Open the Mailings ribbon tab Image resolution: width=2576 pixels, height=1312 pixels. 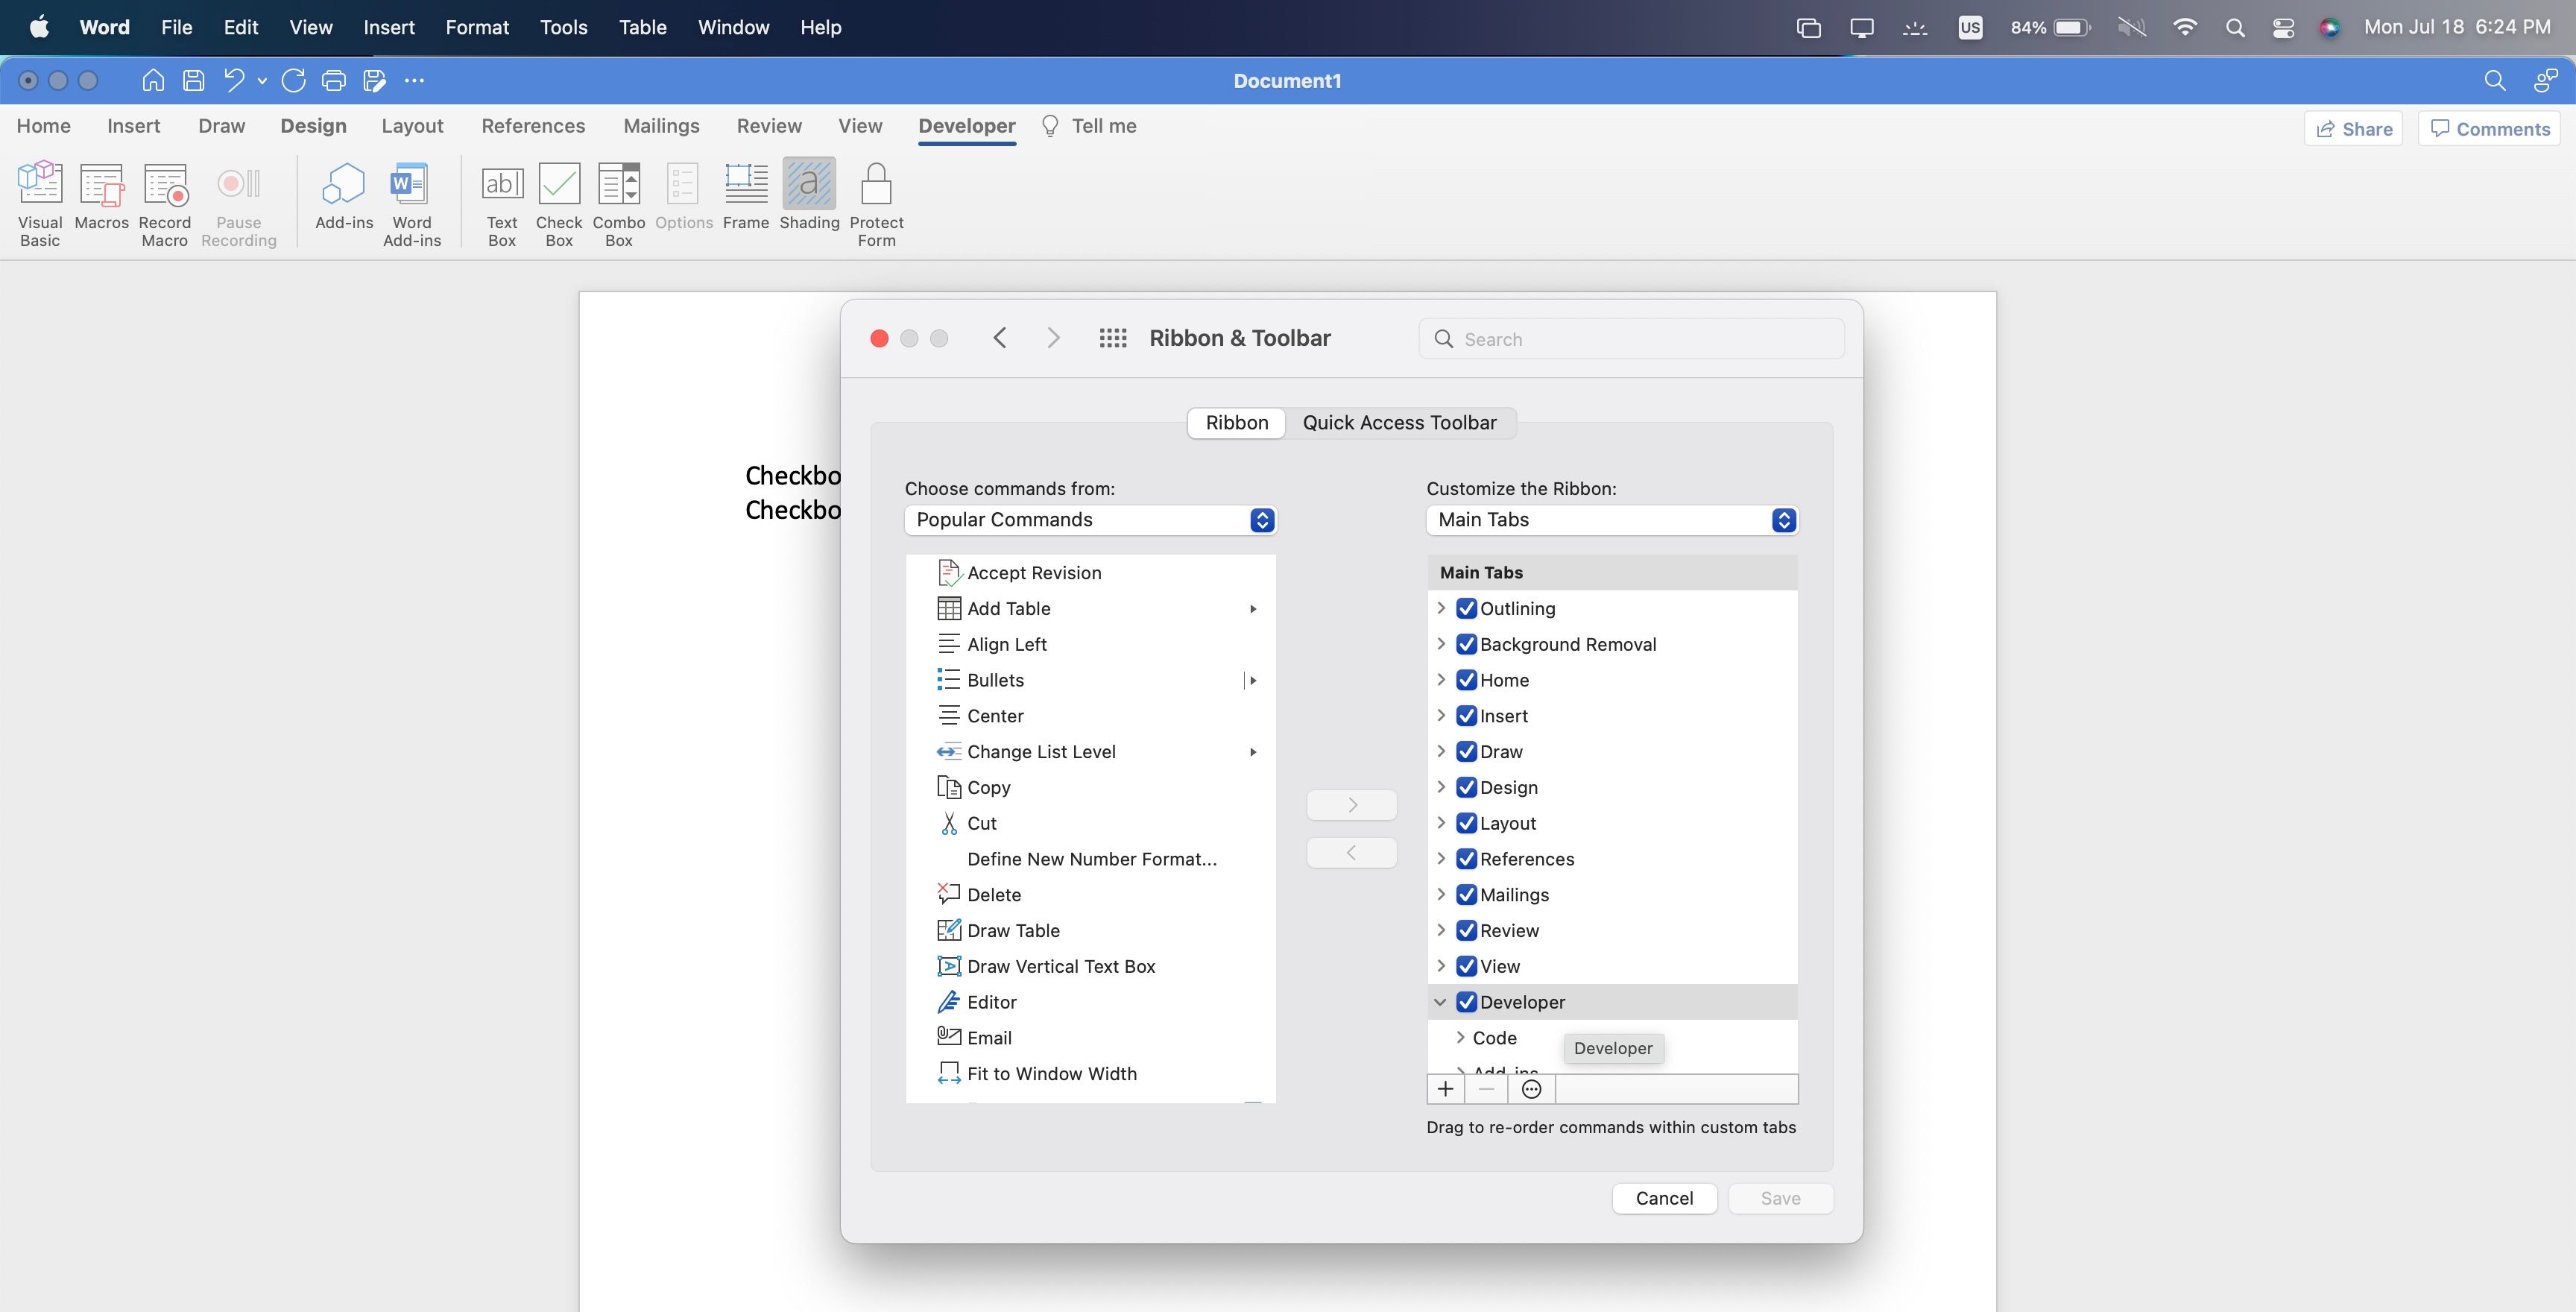[x=661, y=126]
